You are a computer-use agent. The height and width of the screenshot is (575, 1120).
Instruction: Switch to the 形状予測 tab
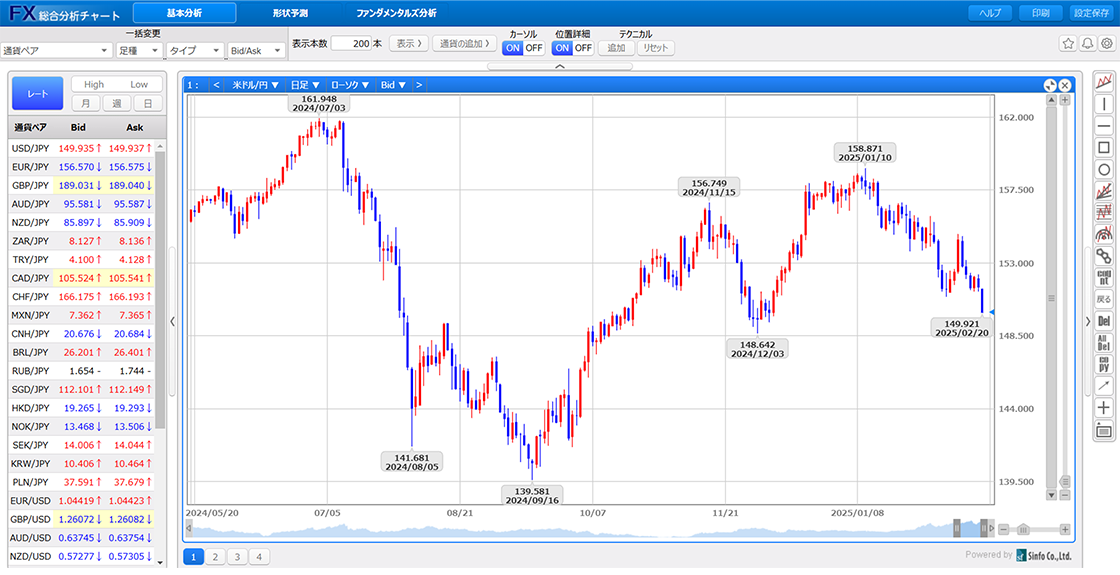291,13
